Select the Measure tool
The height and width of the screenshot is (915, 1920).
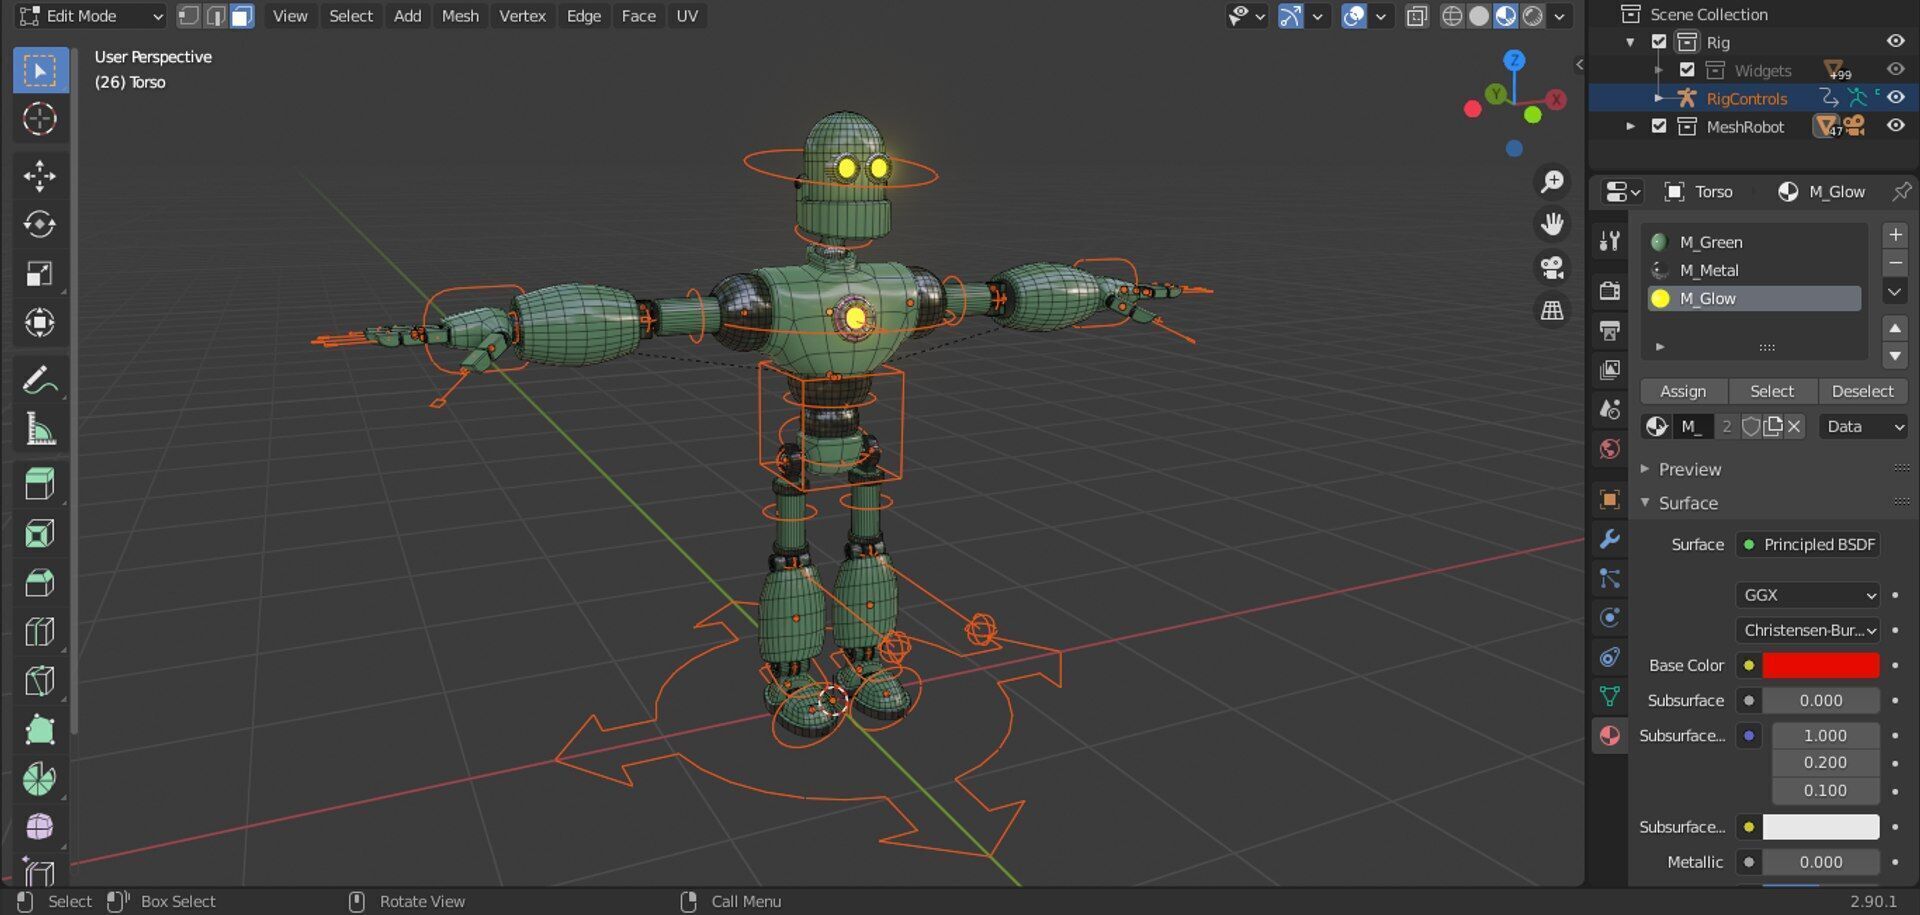pyautogui.click(x=40, y=430)
